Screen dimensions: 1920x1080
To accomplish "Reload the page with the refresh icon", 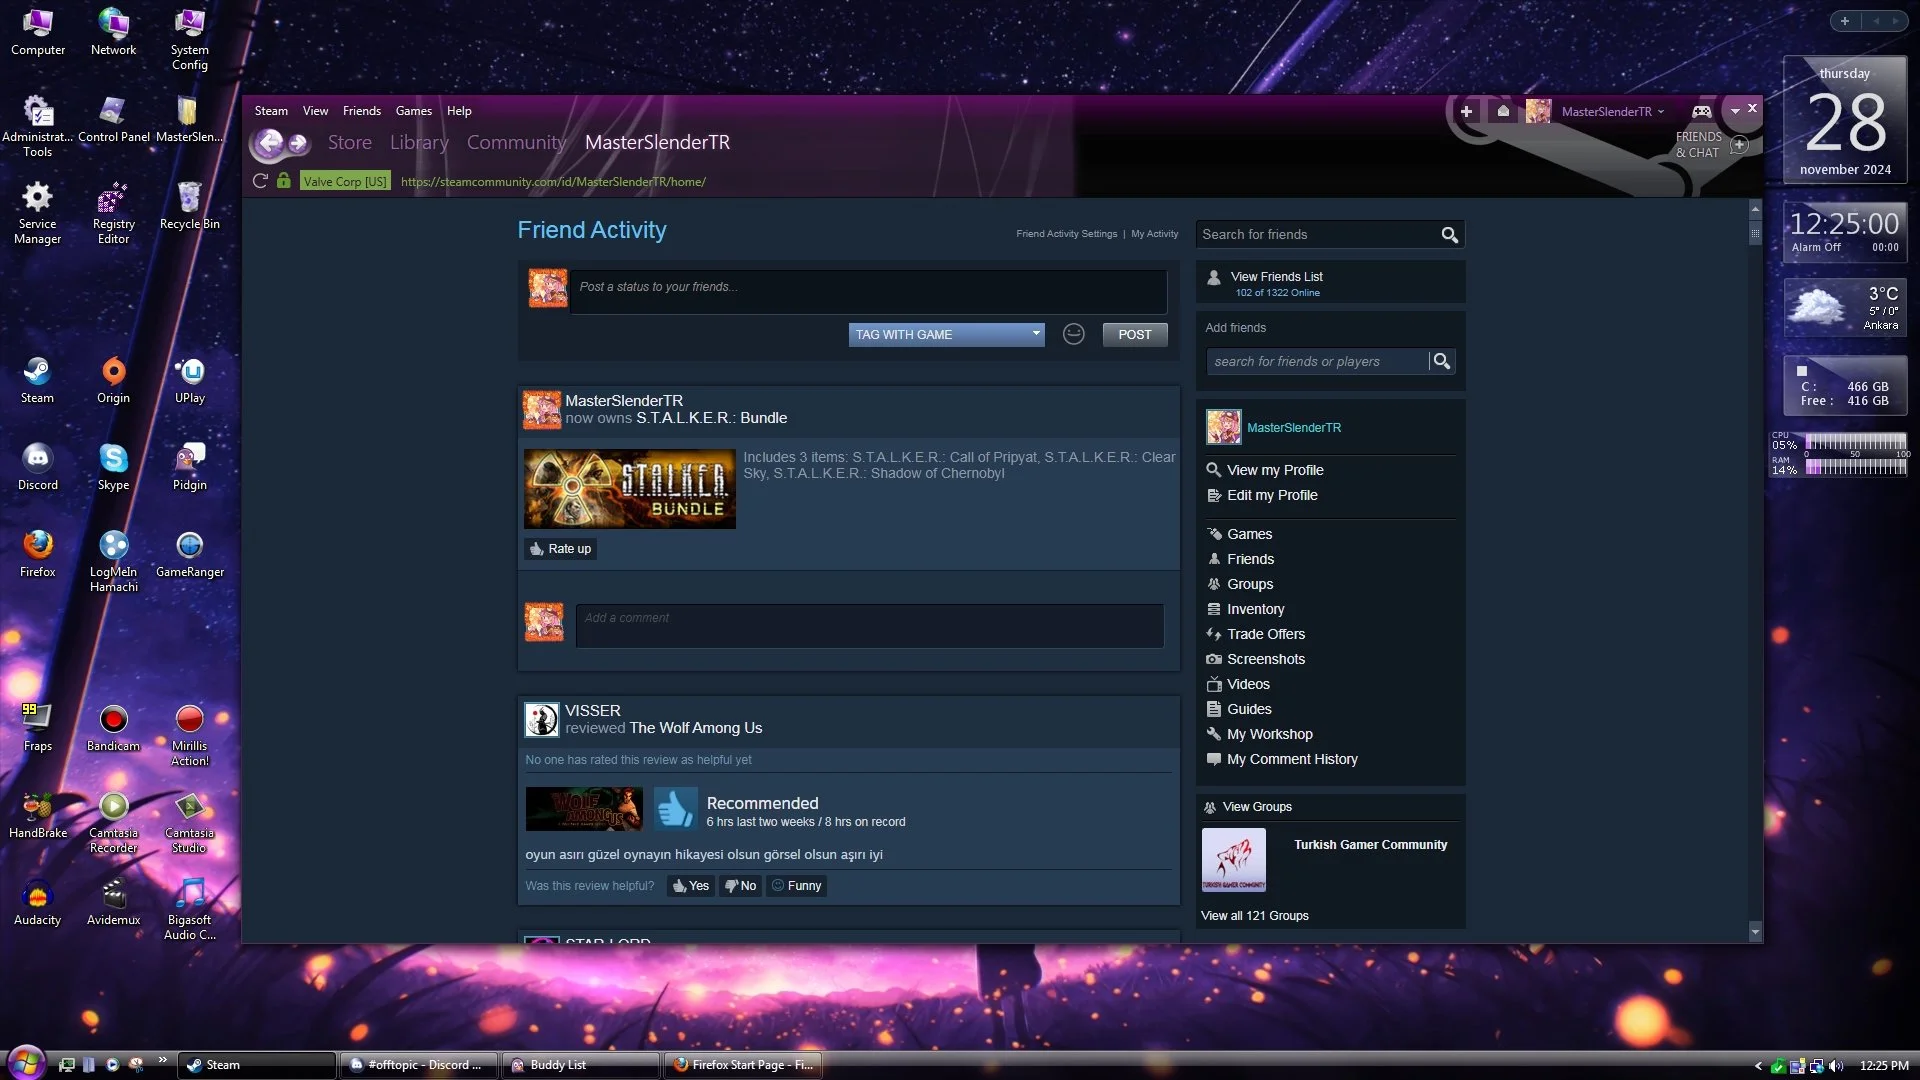I will pos(260,181).
